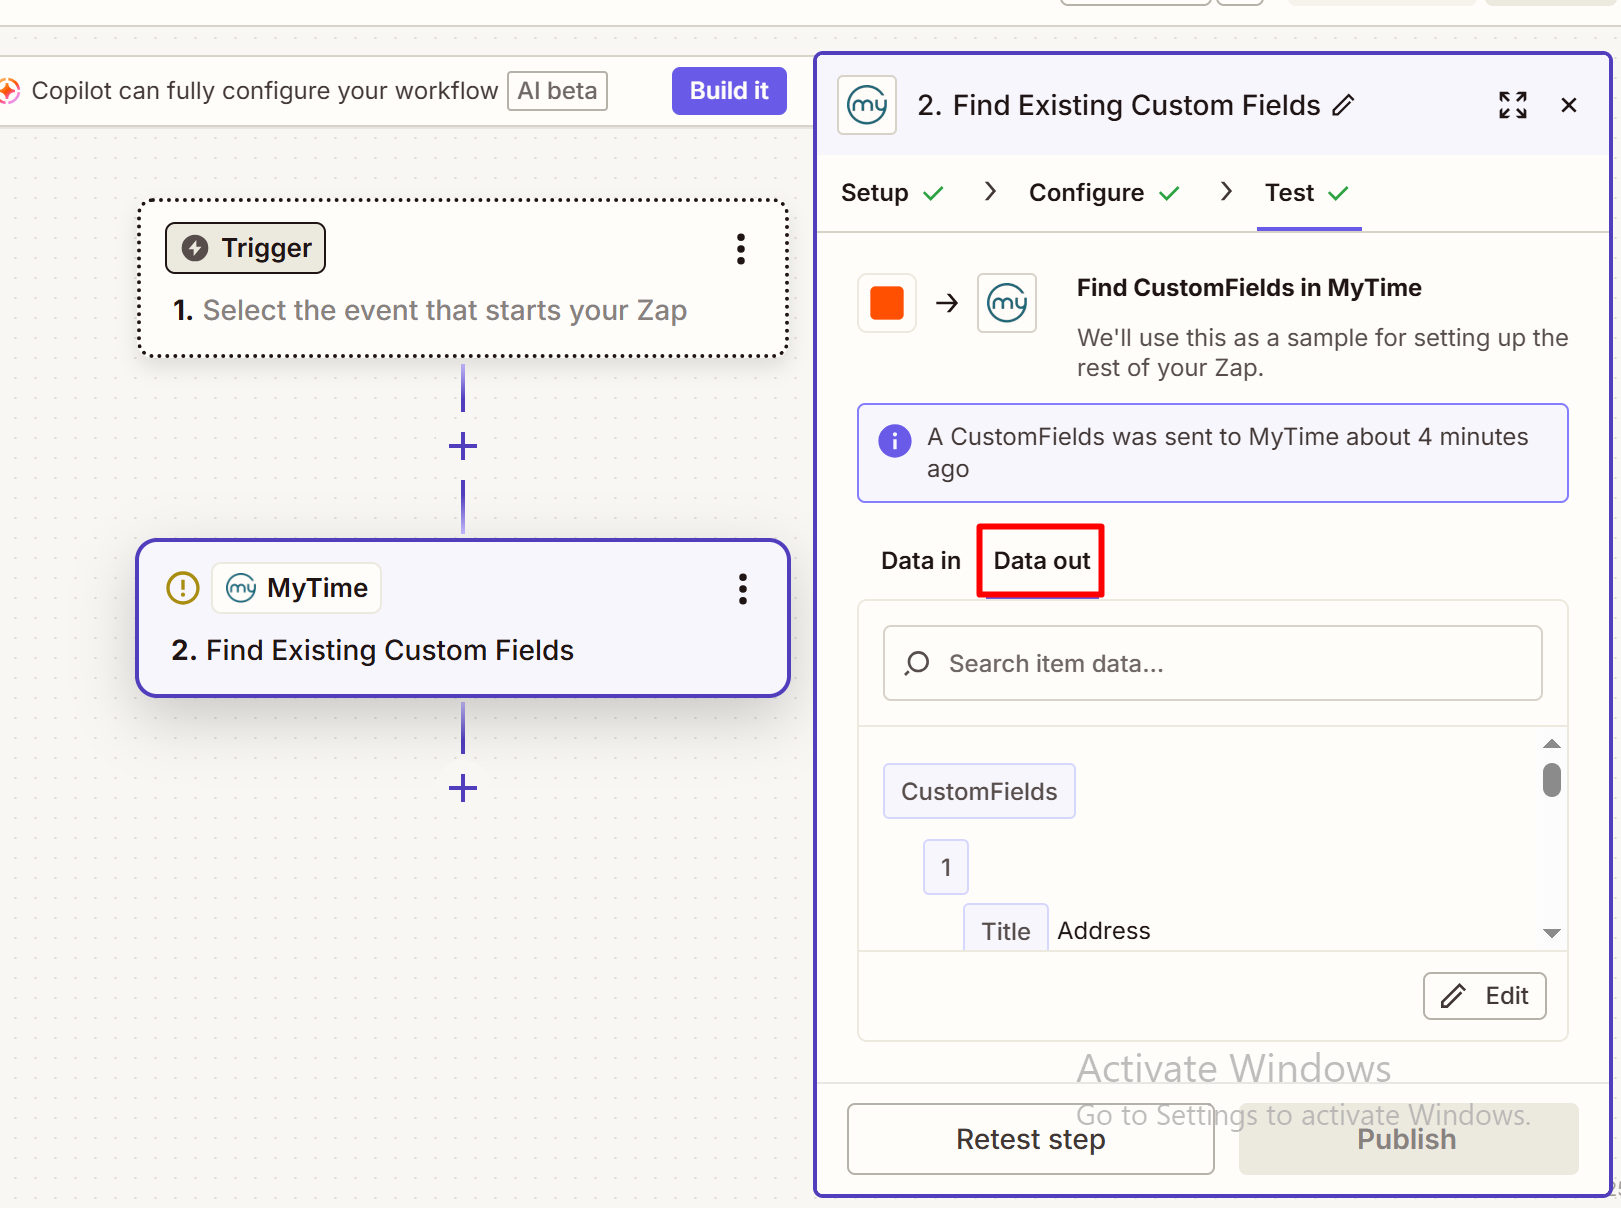
Task: Click chevron between Setup and Configure
Action: (x=990, y=192)
